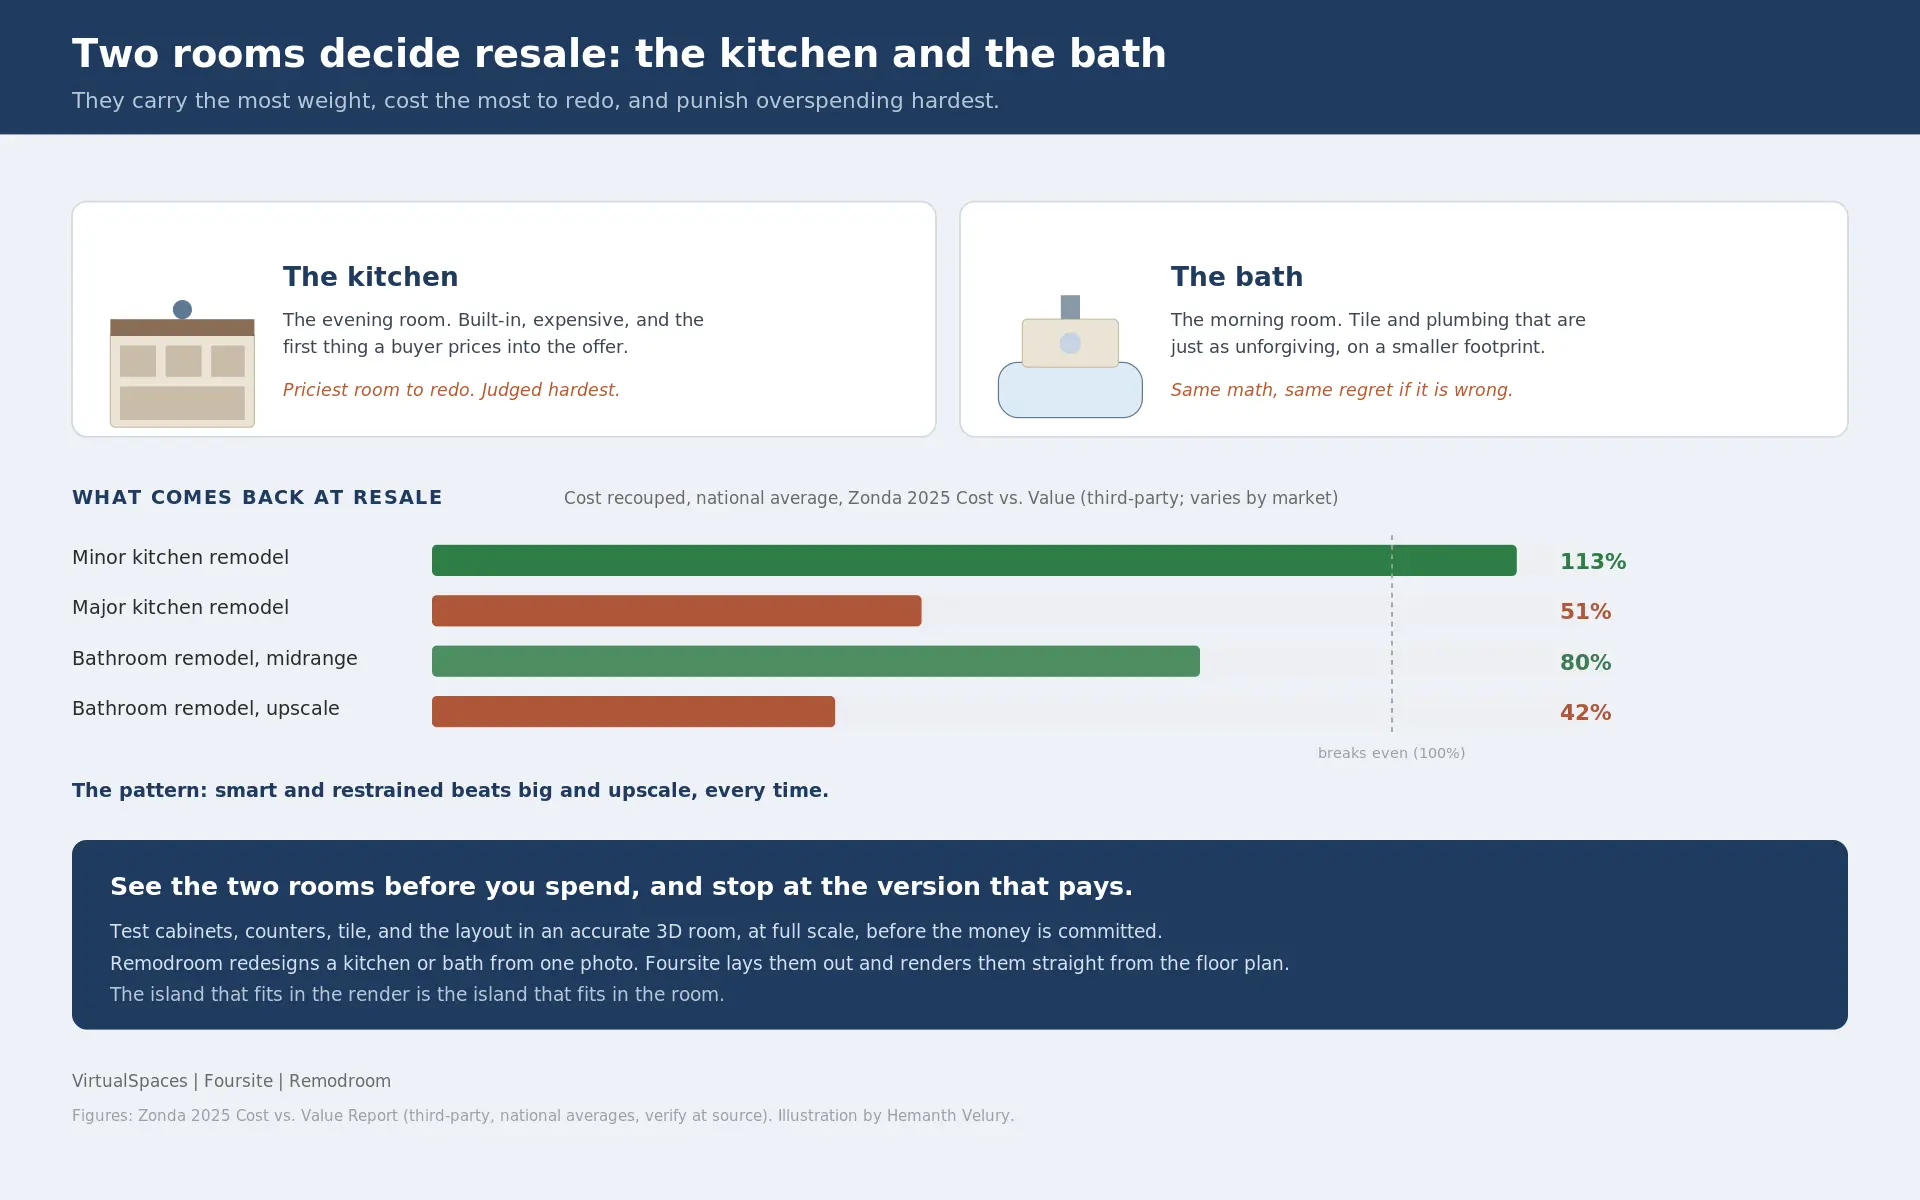
Task: Click the wide drawer in the kitchen icon
Action: (x=182, y=403)
